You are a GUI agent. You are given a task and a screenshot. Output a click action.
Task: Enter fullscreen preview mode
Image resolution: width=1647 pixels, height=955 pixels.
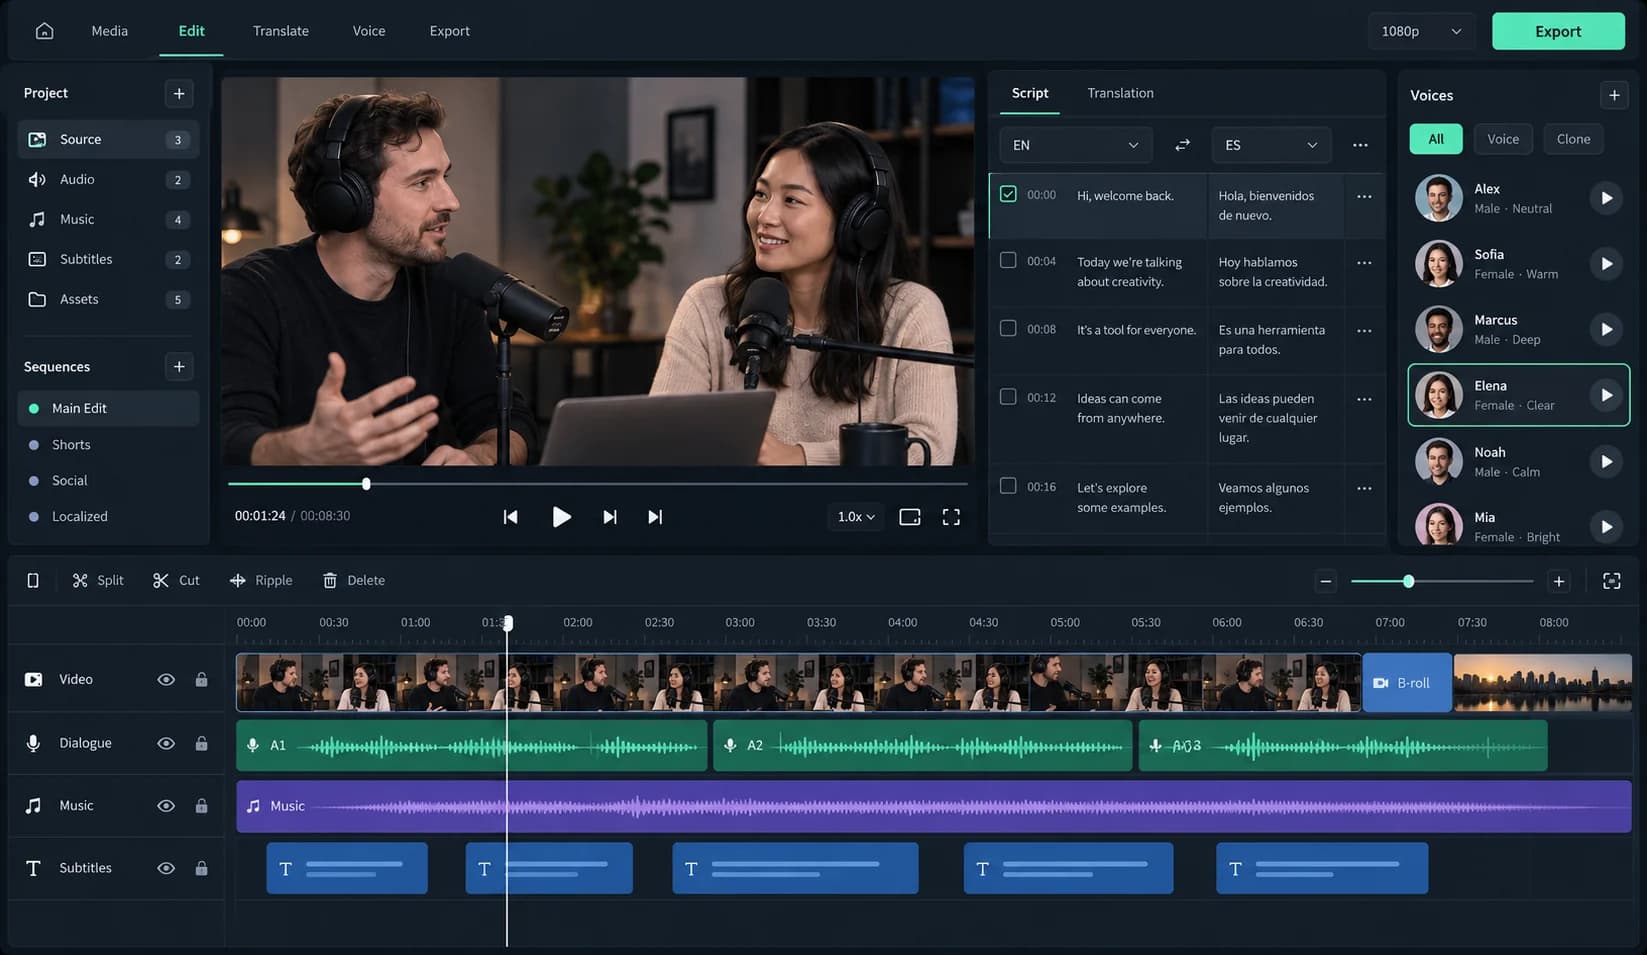[x=951, y=517]
